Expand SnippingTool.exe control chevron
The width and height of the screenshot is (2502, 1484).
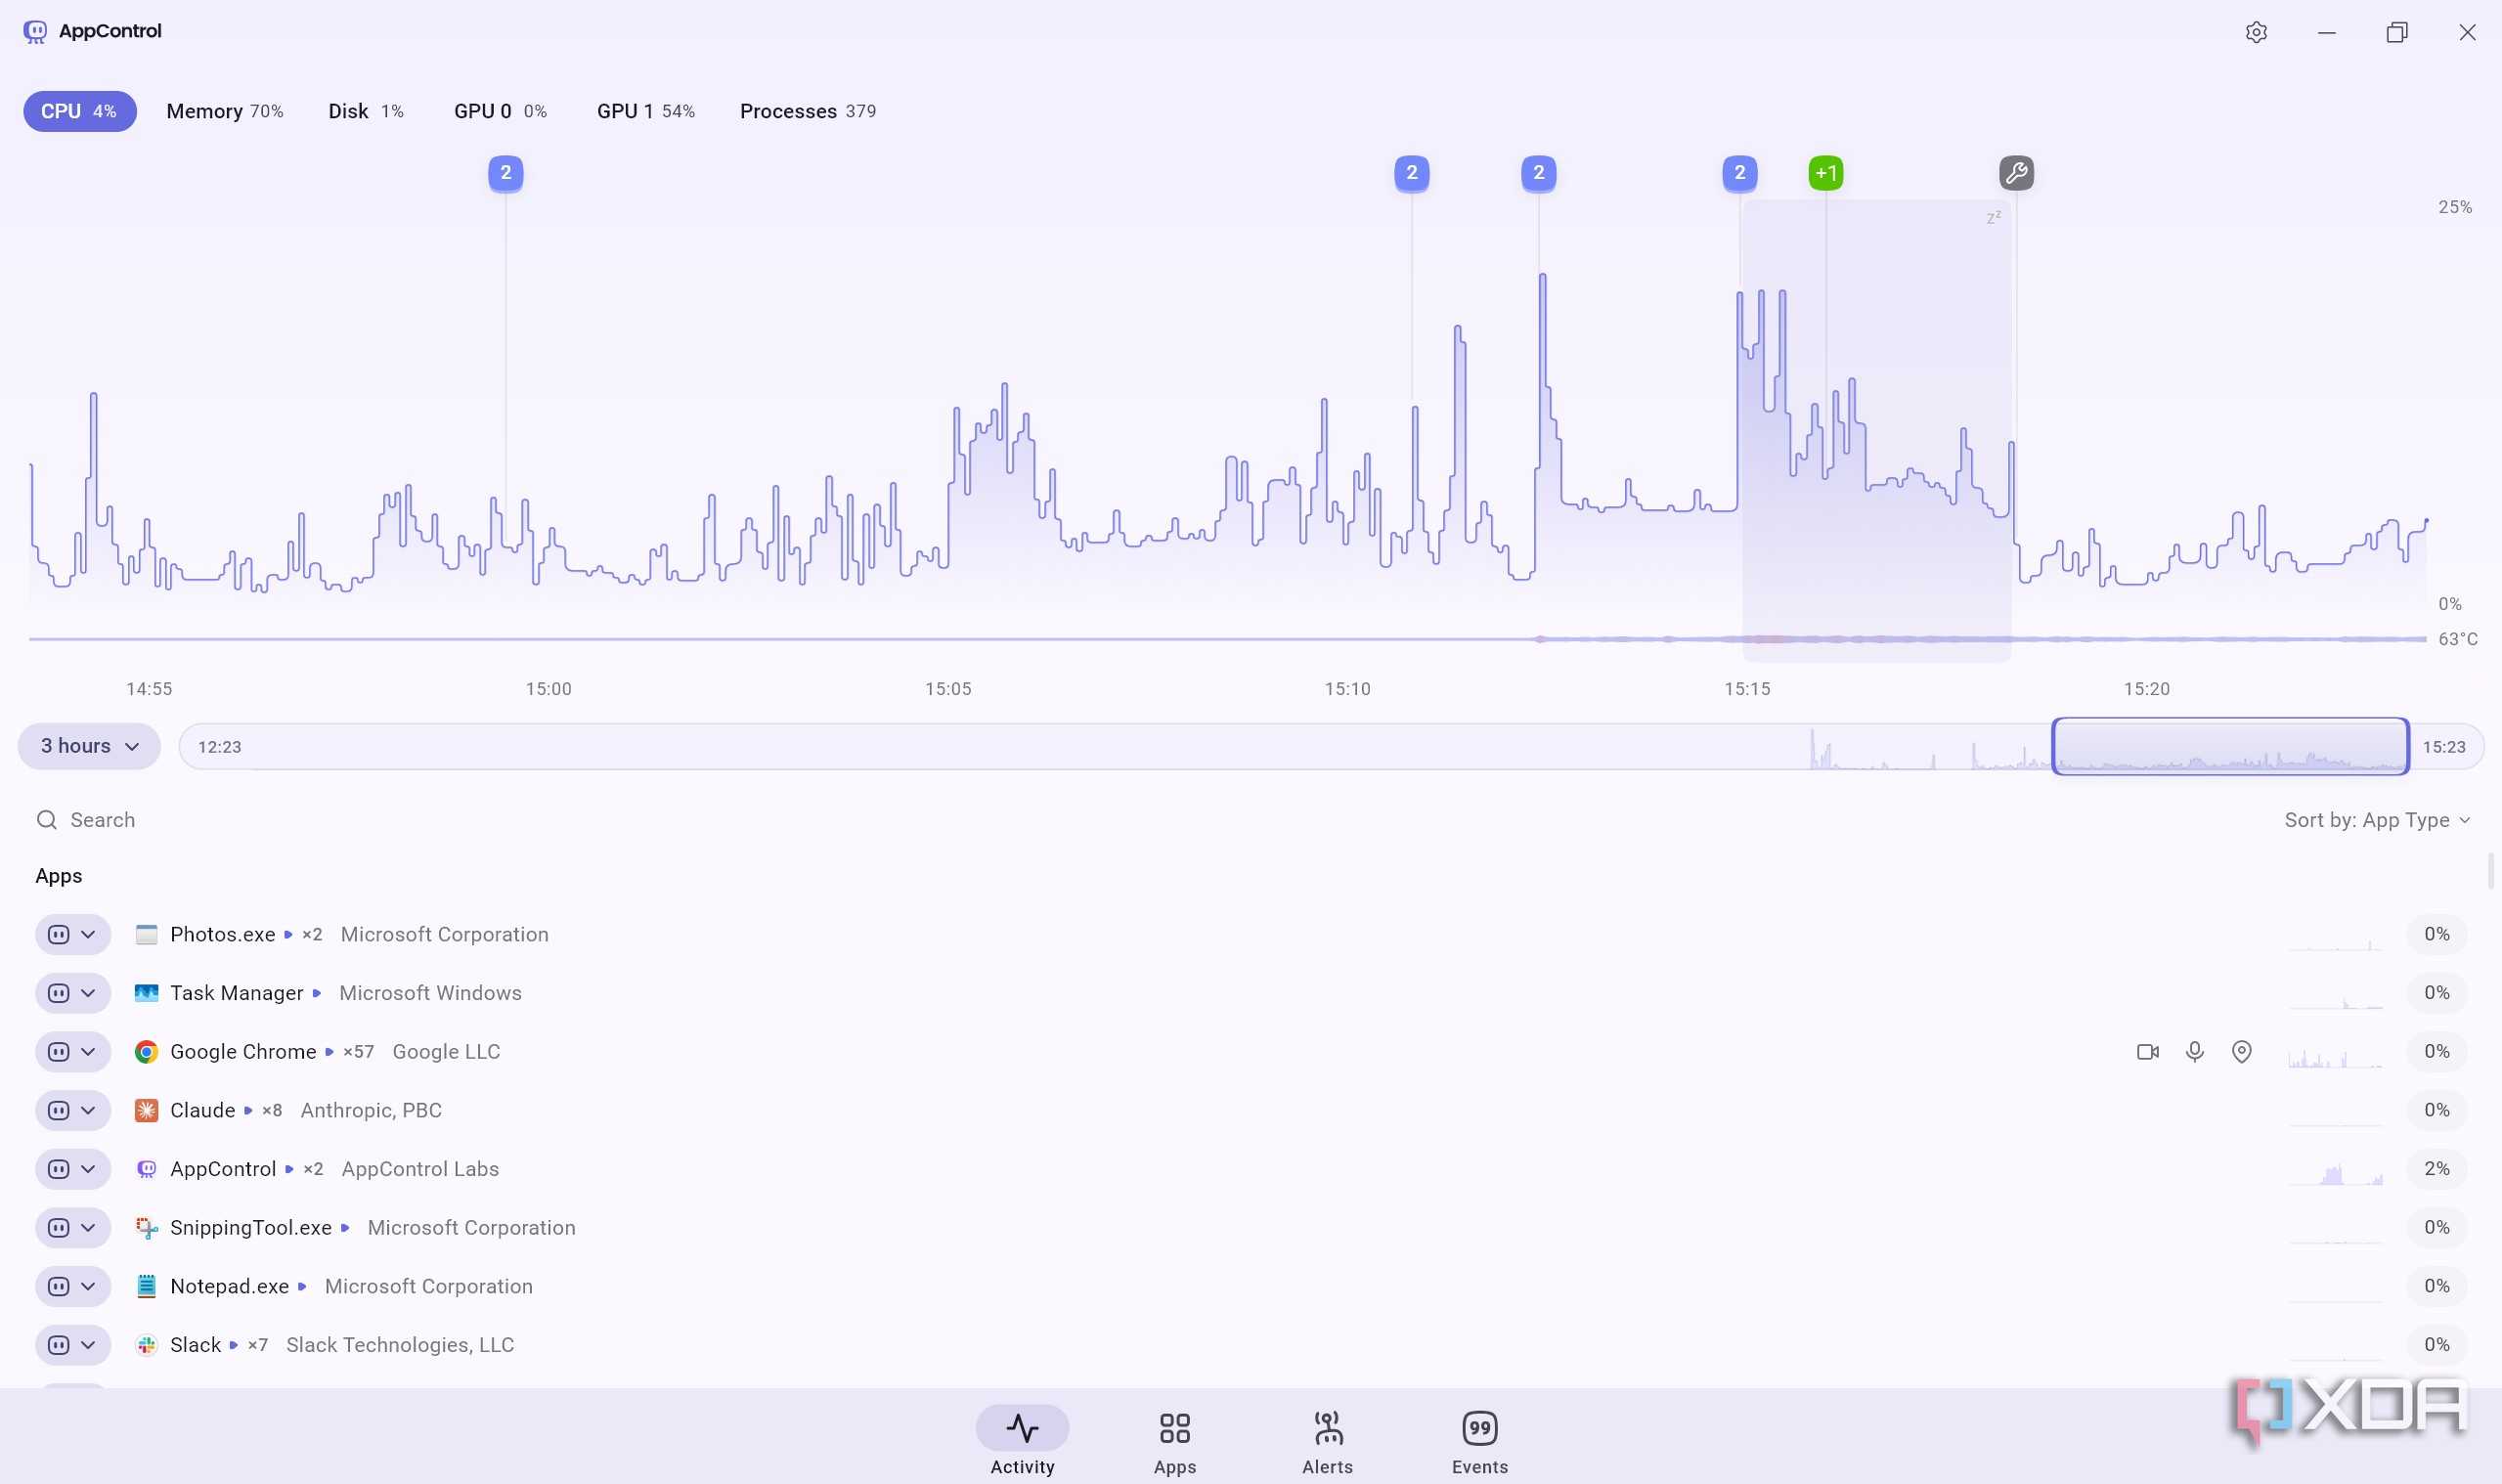pyautogui.click(x=88, y=1228)
